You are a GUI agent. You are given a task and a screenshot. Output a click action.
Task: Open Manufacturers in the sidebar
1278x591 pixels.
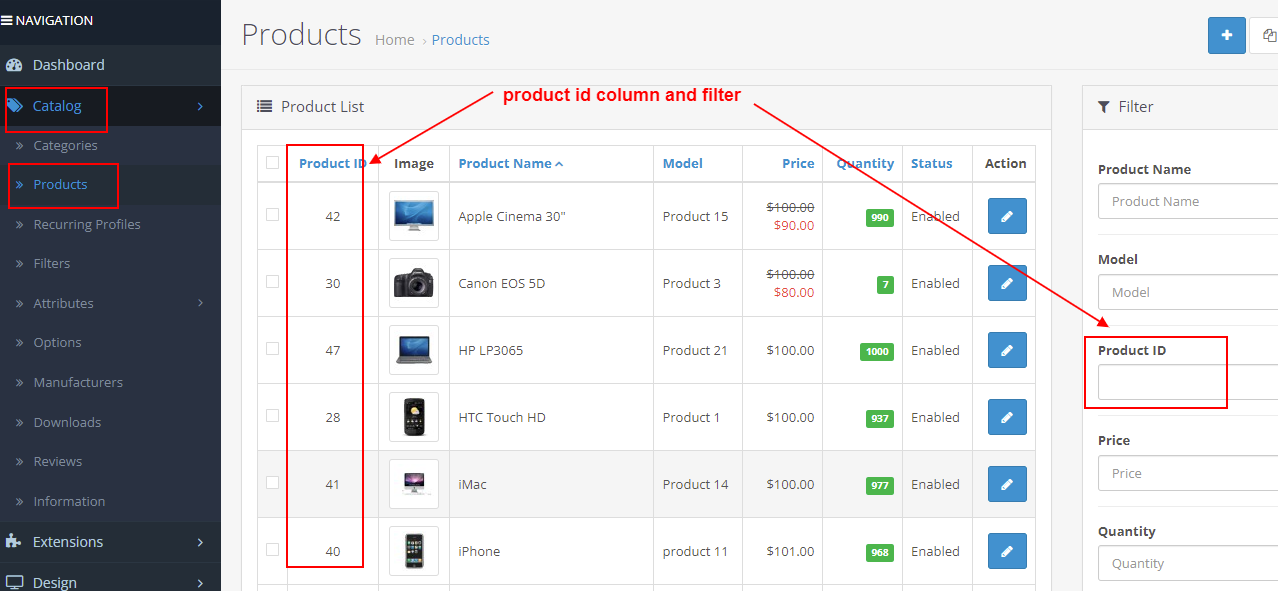click(78, 382)
